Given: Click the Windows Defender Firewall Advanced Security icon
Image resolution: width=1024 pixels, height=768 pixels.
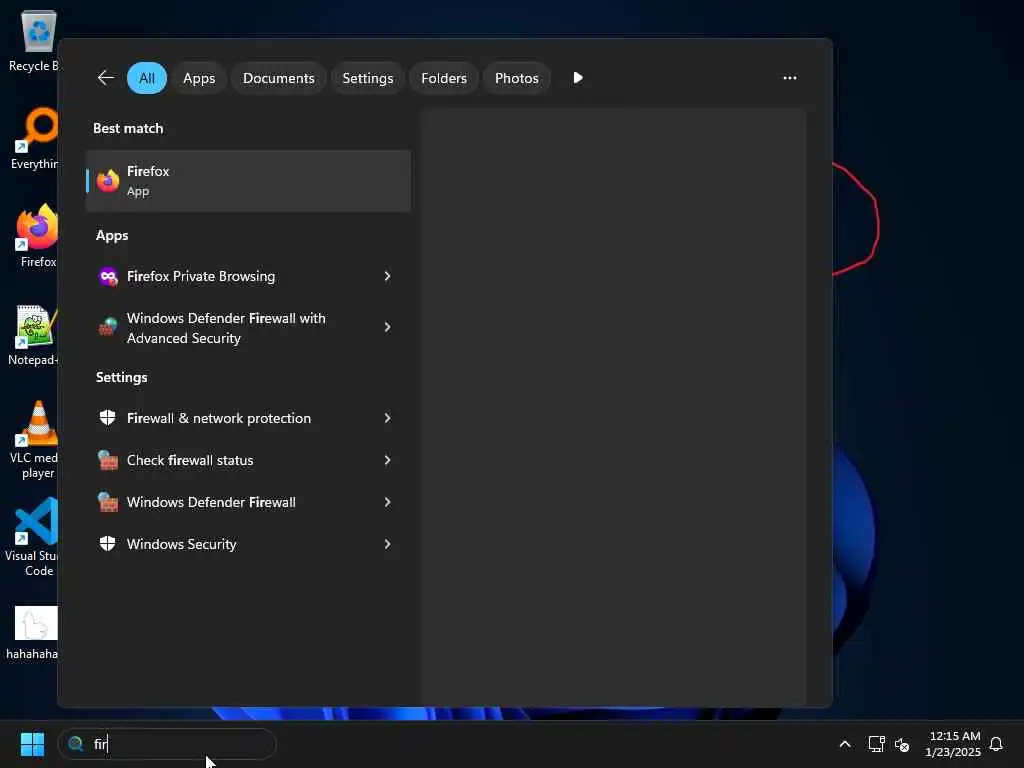Looking at the screenshot, I should tap(108, 327).
